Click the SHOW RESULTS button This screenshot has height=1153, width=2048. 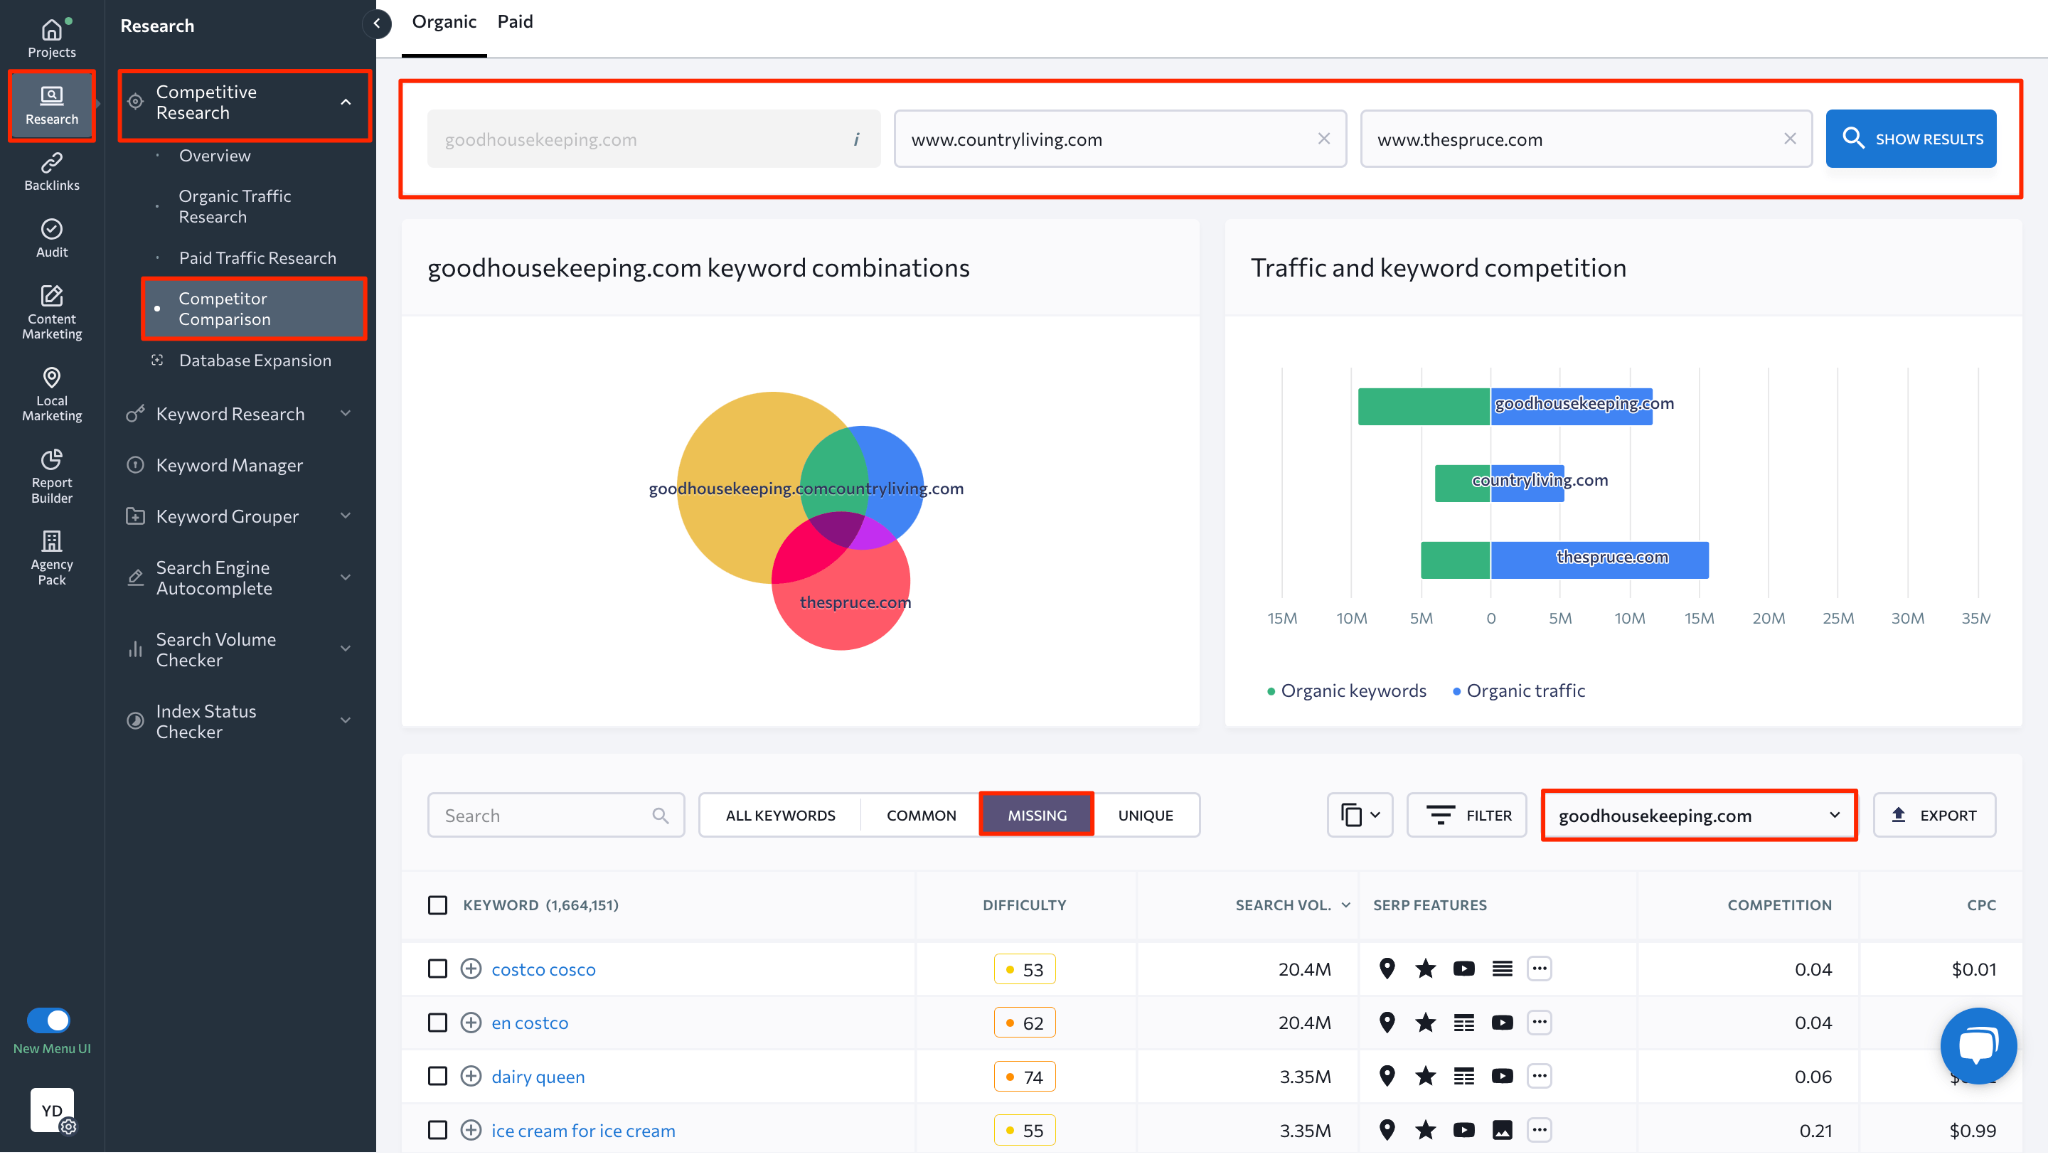click(x=1910, y=139)
